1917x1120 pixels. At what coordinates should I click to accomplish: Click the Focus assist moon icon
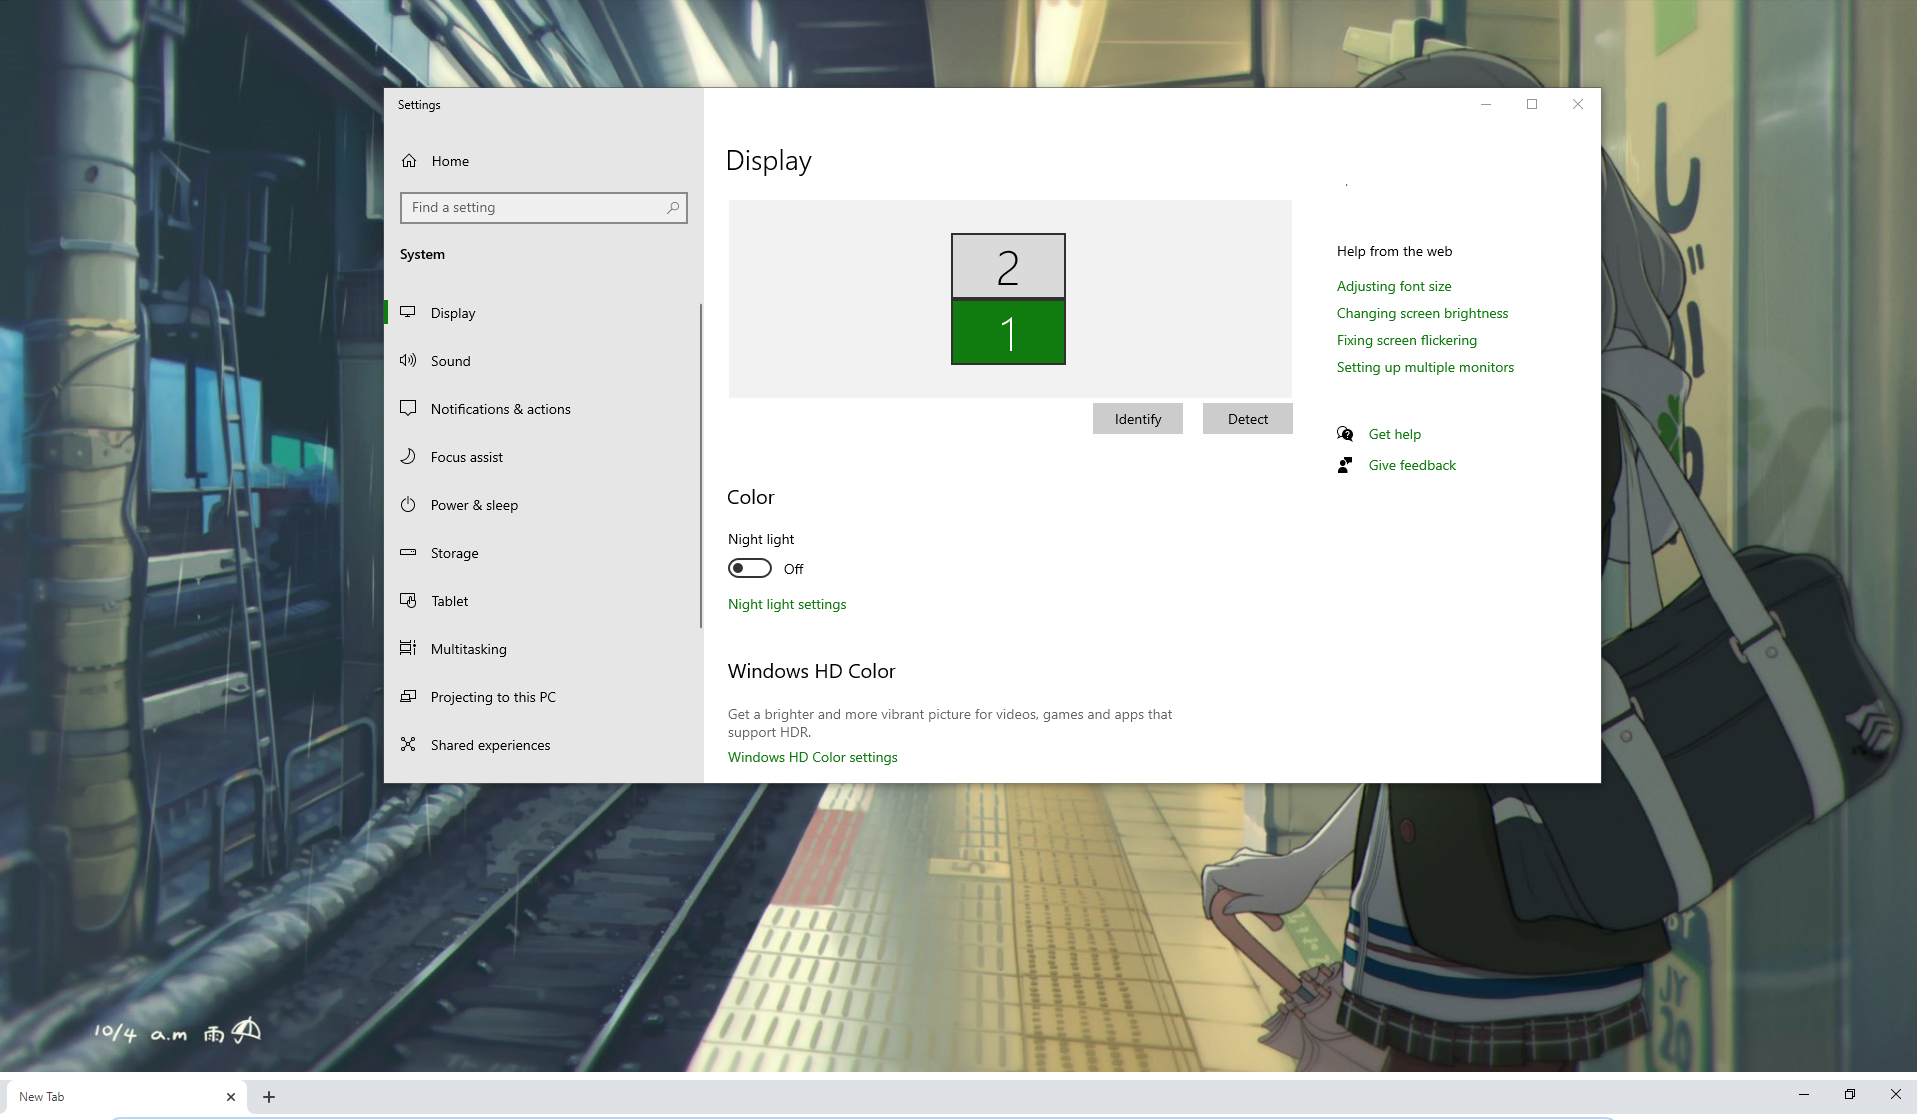point(408,456)
